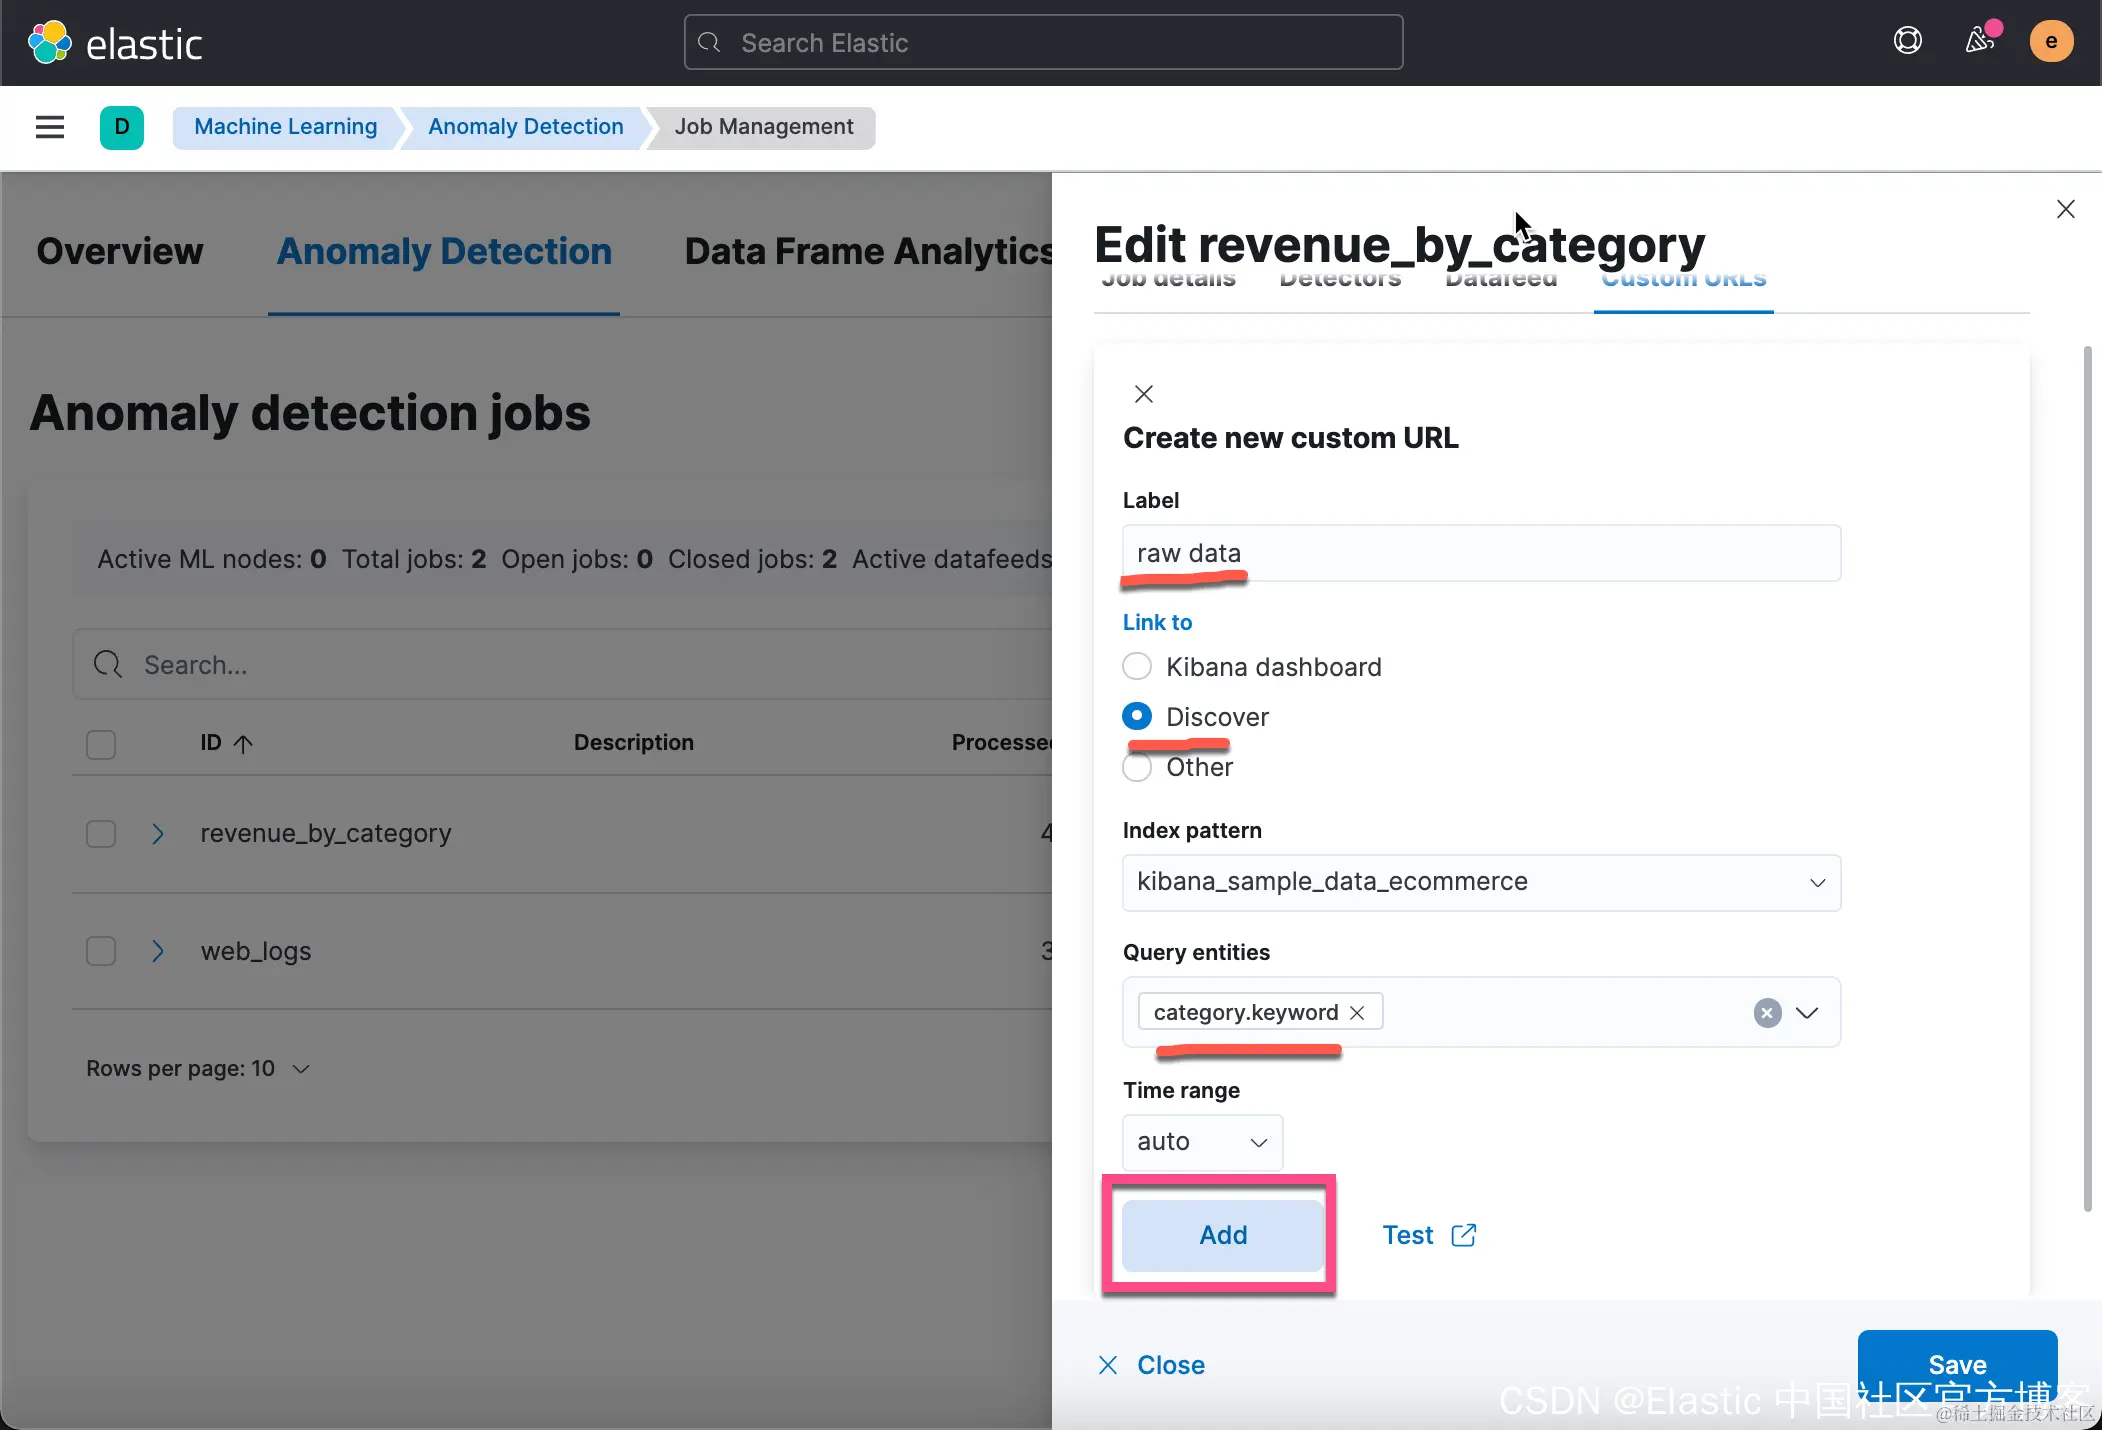Open the help lifebuoy icon
Screen dimensions: 2102x1430
pos(1907,41)
